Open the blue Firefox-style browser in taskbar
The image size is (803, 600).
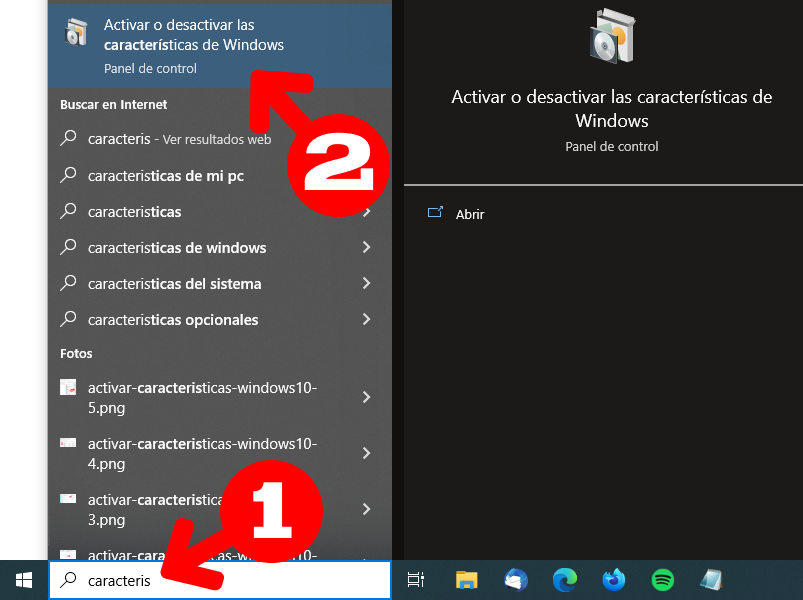(x=614, y=580)
